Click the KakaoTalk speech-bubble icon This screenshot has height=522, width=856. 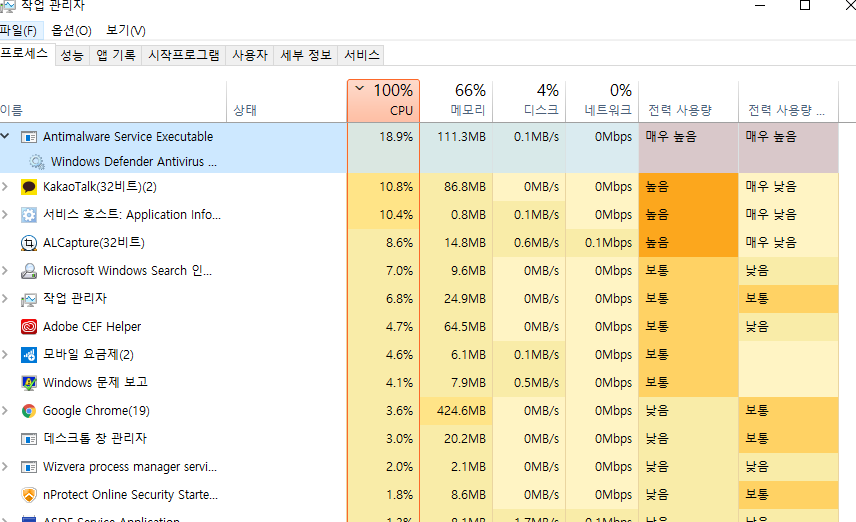pyautogui.click(x=28, y=187)
